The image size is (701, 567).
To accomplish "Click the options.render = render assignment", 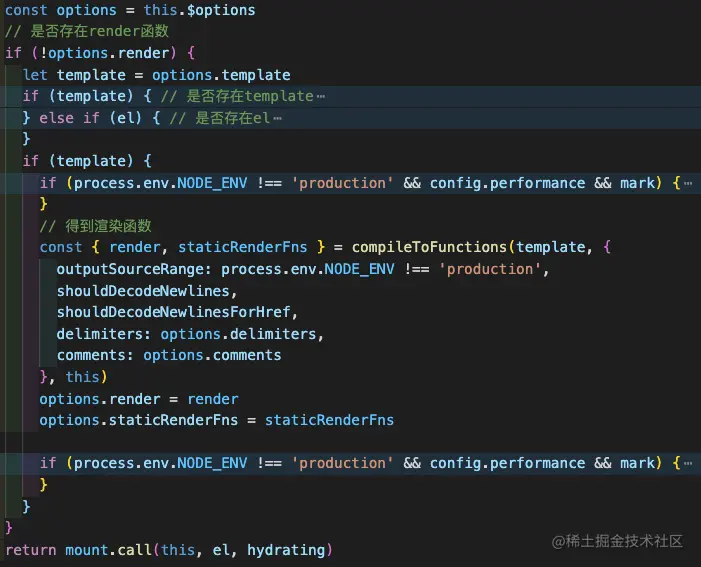I will (139, 399).
